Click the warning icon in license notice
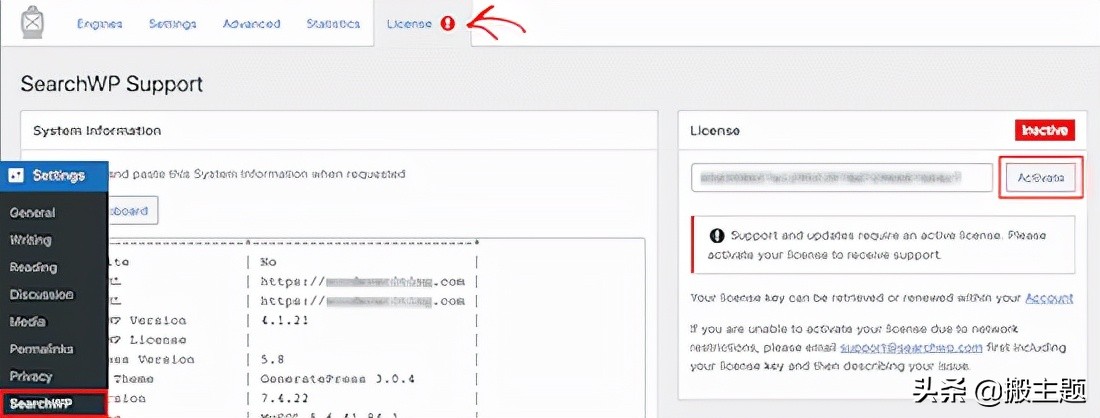 717,236
